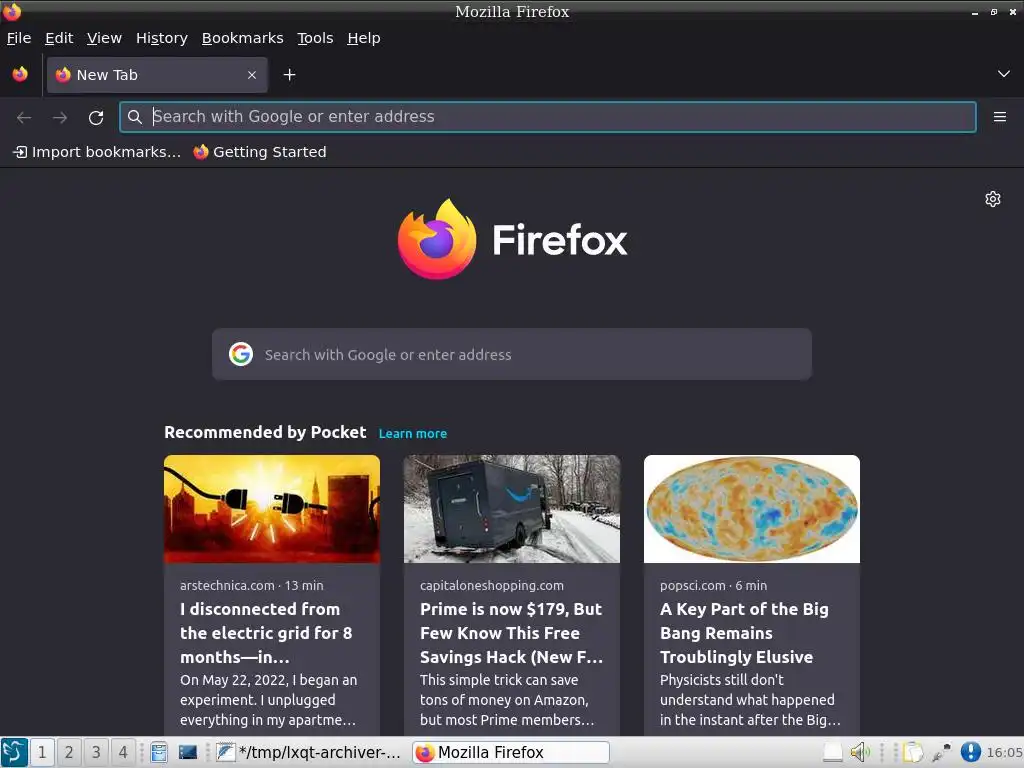Click the Firefox logo on the page
This screenshot has width=1024, height=768.
(513, 239)
